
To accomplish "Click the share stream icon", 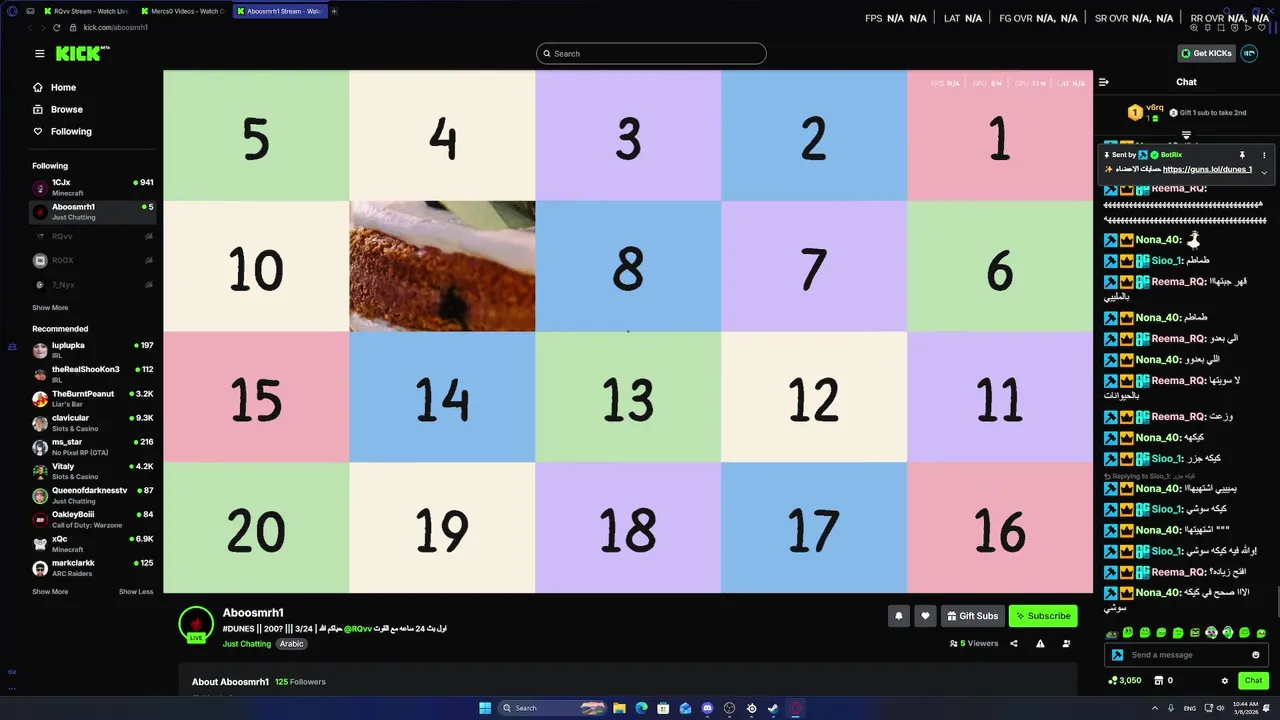I will click(x=1014, y=644).
